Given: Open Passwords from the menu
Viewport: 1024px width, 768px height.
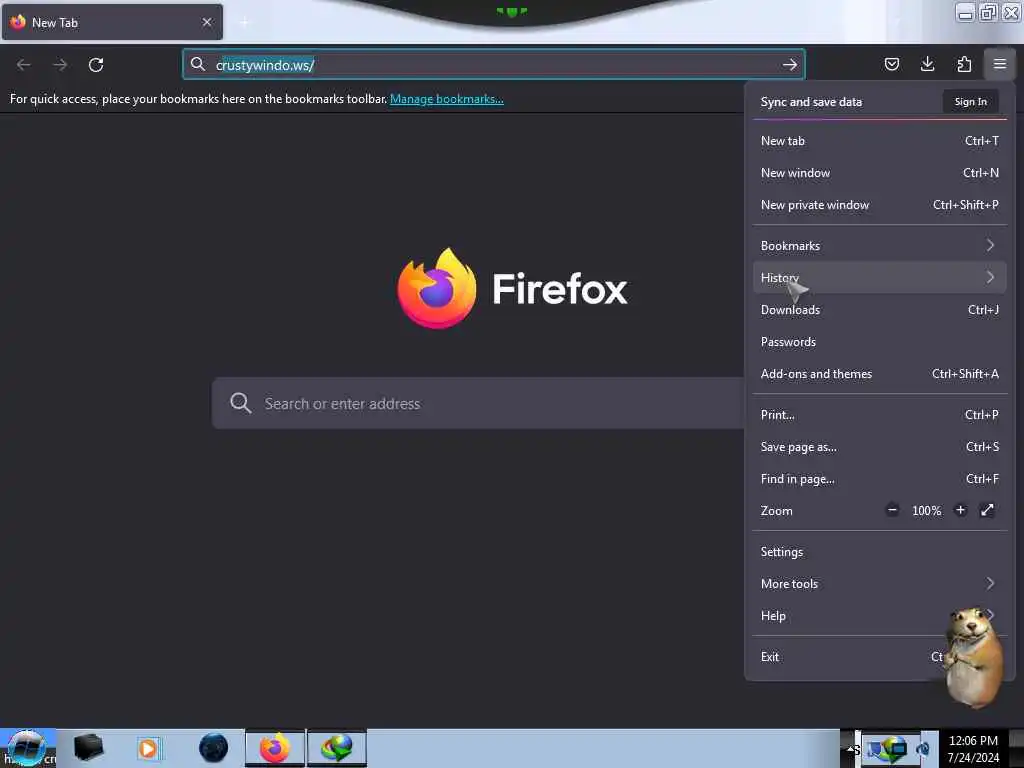Looking at the screenshot, I should (x=880, y=342).
